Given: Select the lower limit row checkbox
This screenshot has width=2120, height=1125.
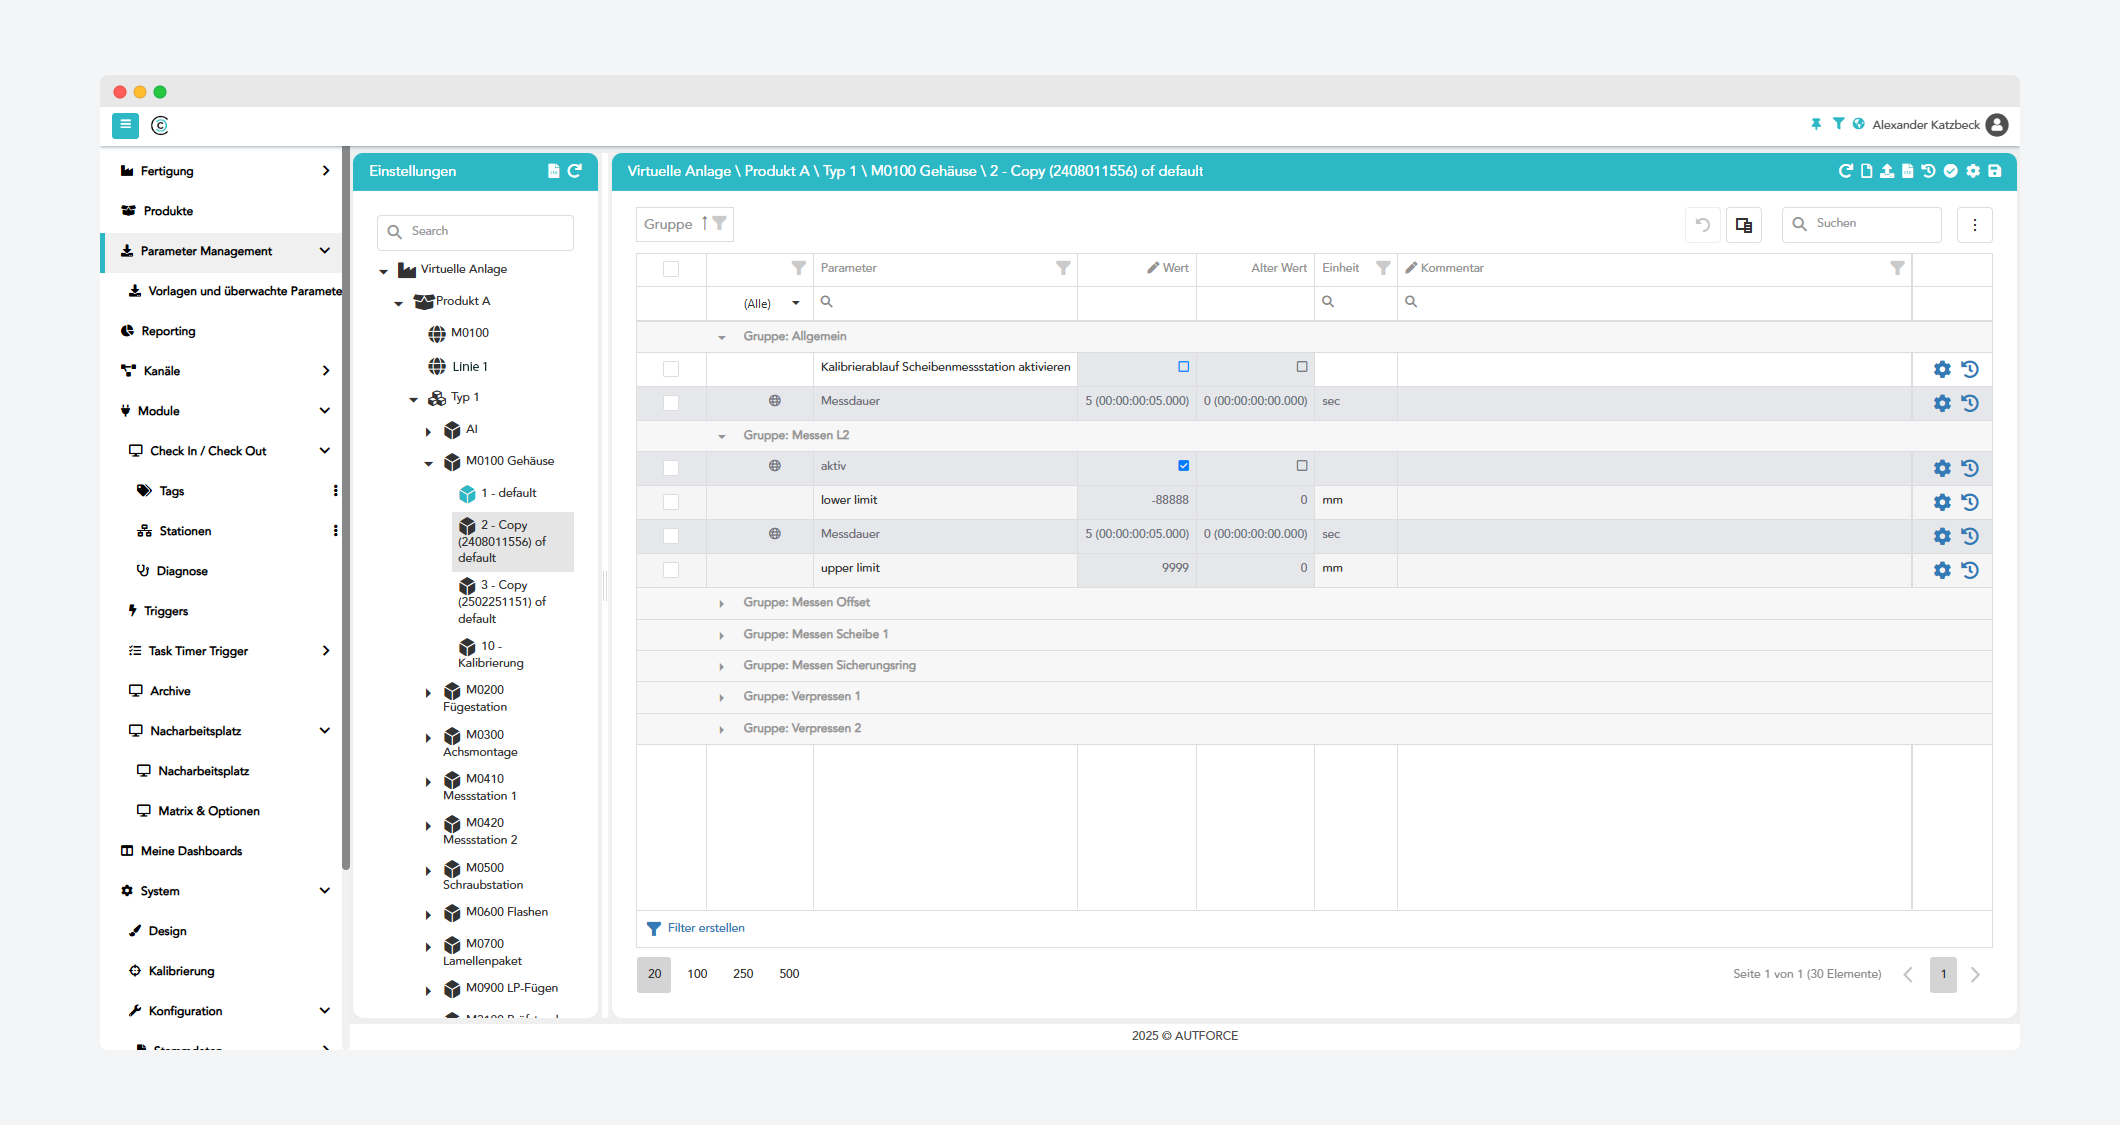Looking at the screenshot, I should pos(671,502).
